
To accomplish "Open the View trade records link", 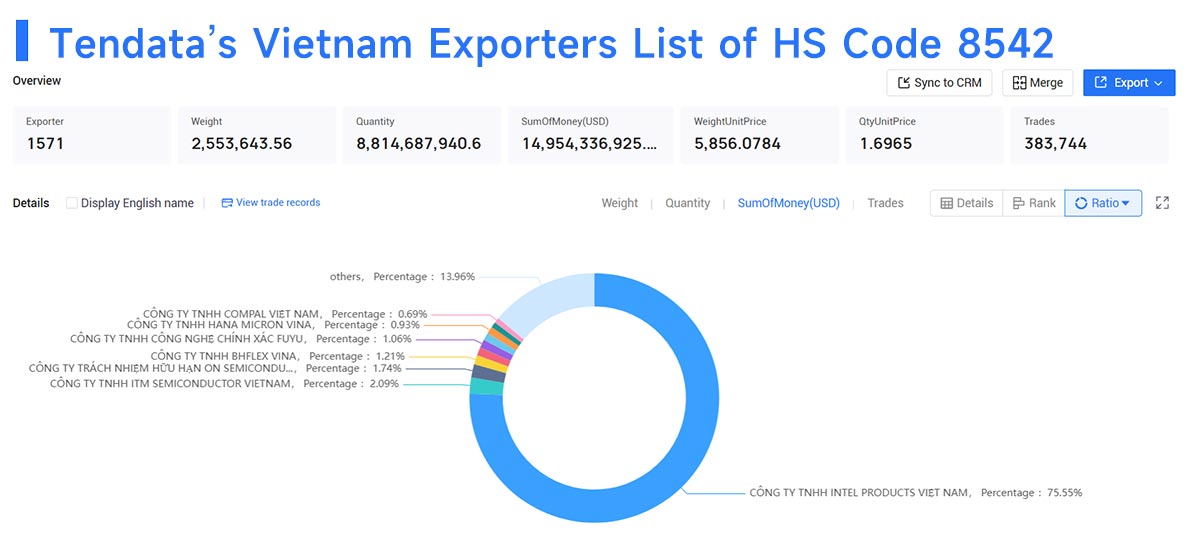I will tap(271, 203).
